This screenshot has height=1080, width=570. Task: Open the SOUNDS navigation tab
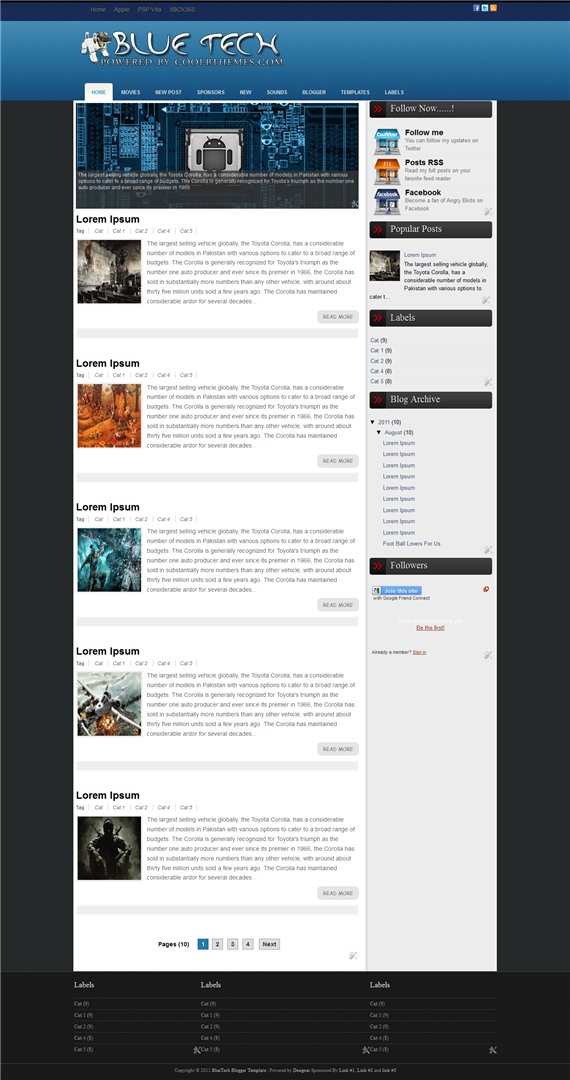[277, 92]
